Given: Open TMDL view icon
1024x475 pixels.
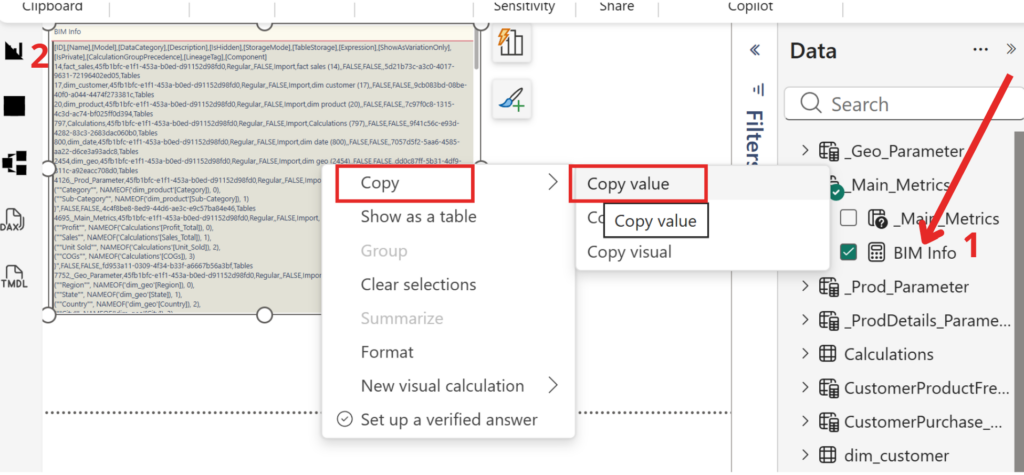Looking at the screenshot, I should 14,277.
